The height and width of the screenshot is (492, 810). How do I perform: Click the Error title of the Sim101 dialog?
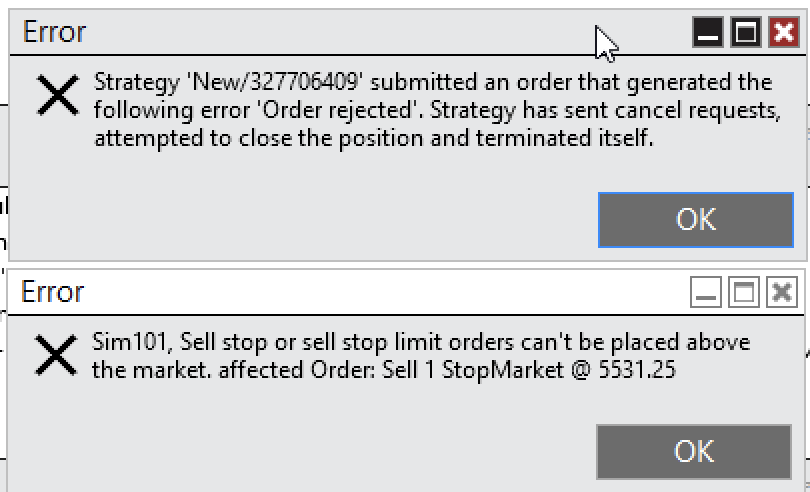[52, 292]
